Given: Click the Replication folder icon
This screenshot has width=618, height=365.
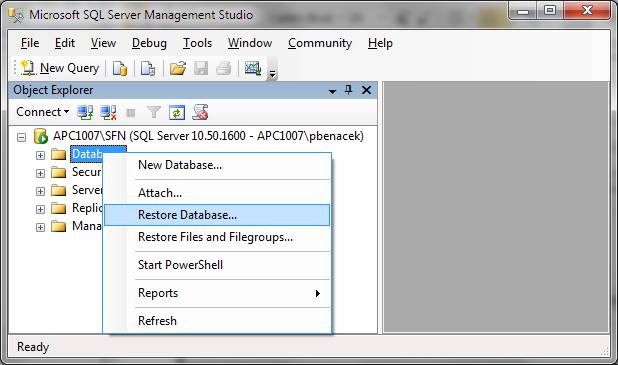Looking at the screenshot, I should [59, 208].
